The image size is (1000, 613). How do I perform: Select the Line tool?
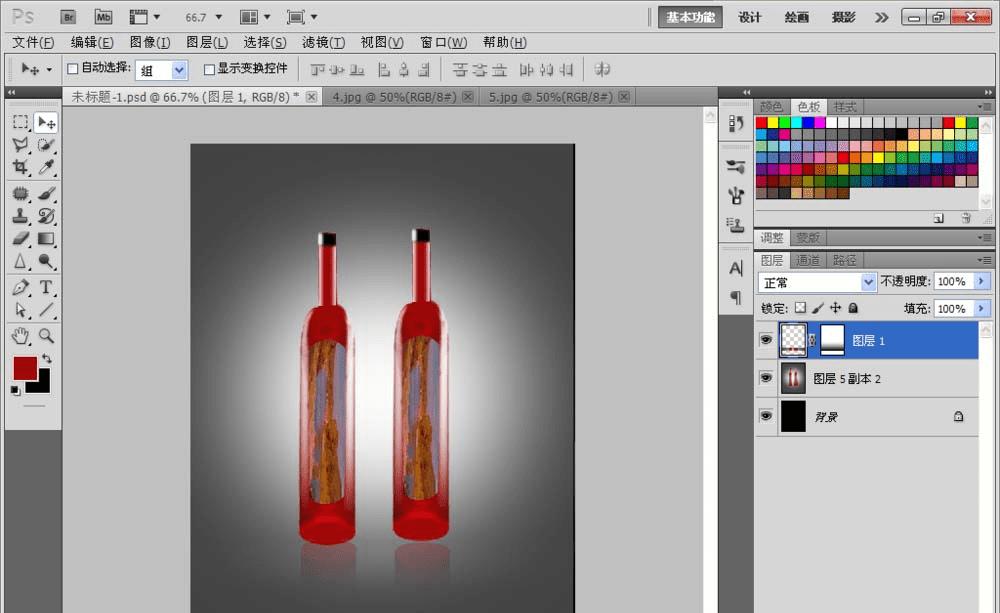46,310
